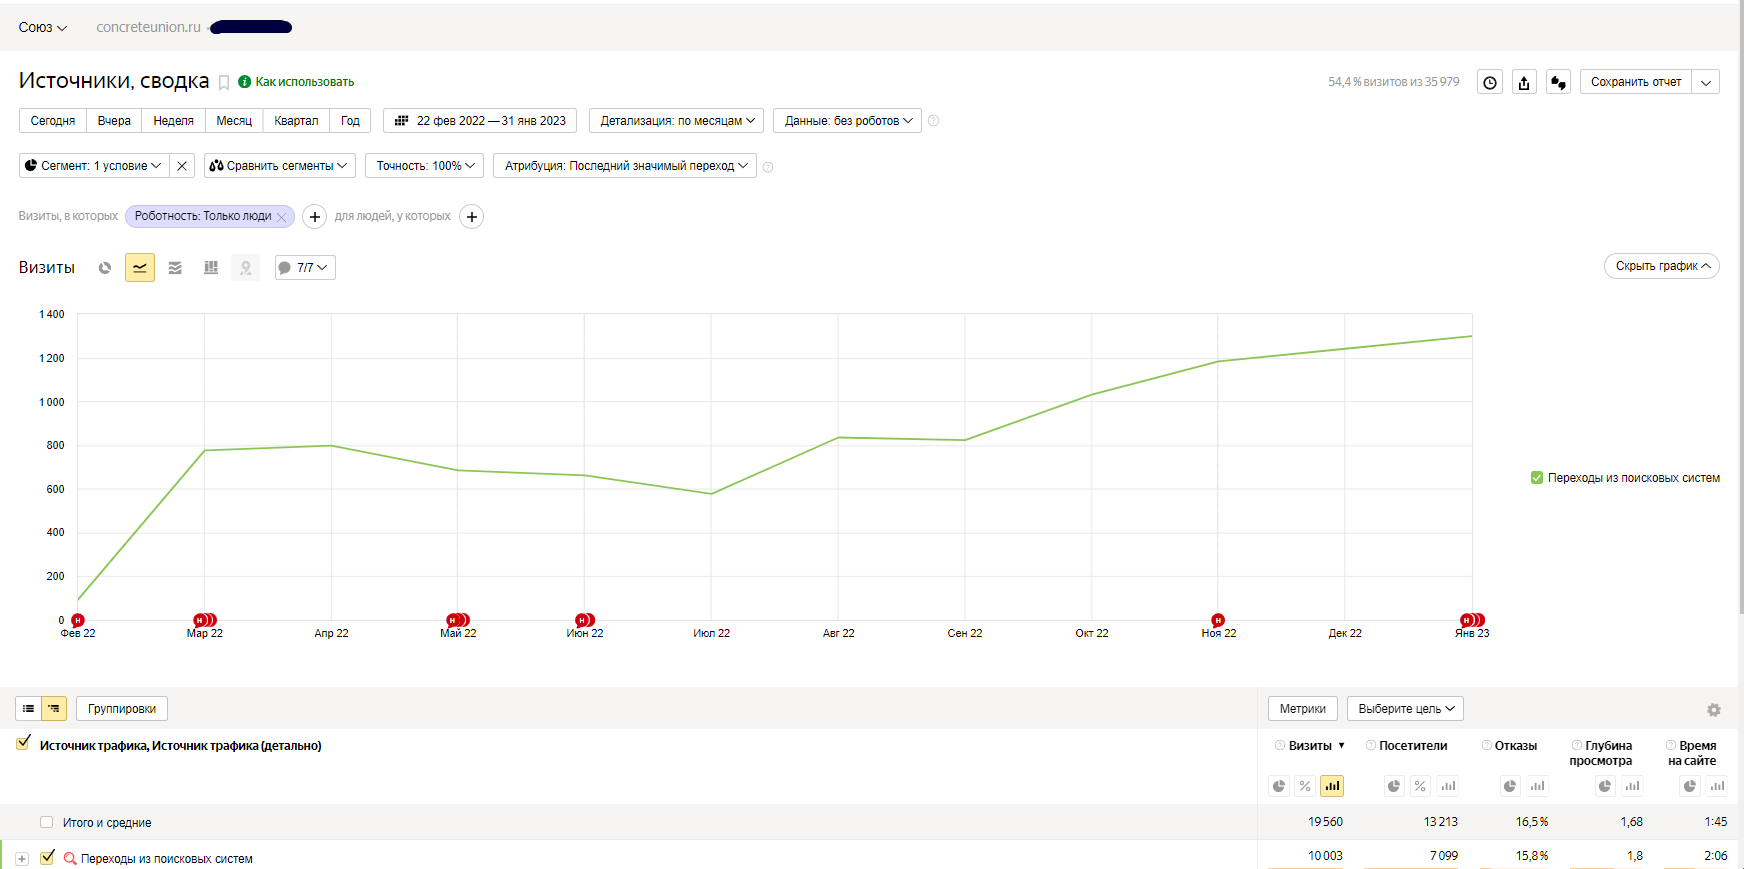This screenshot has height=869, width=1744.
Task: Show Время на сайте column as bar chart
Action: click(x=1717, y=786)
